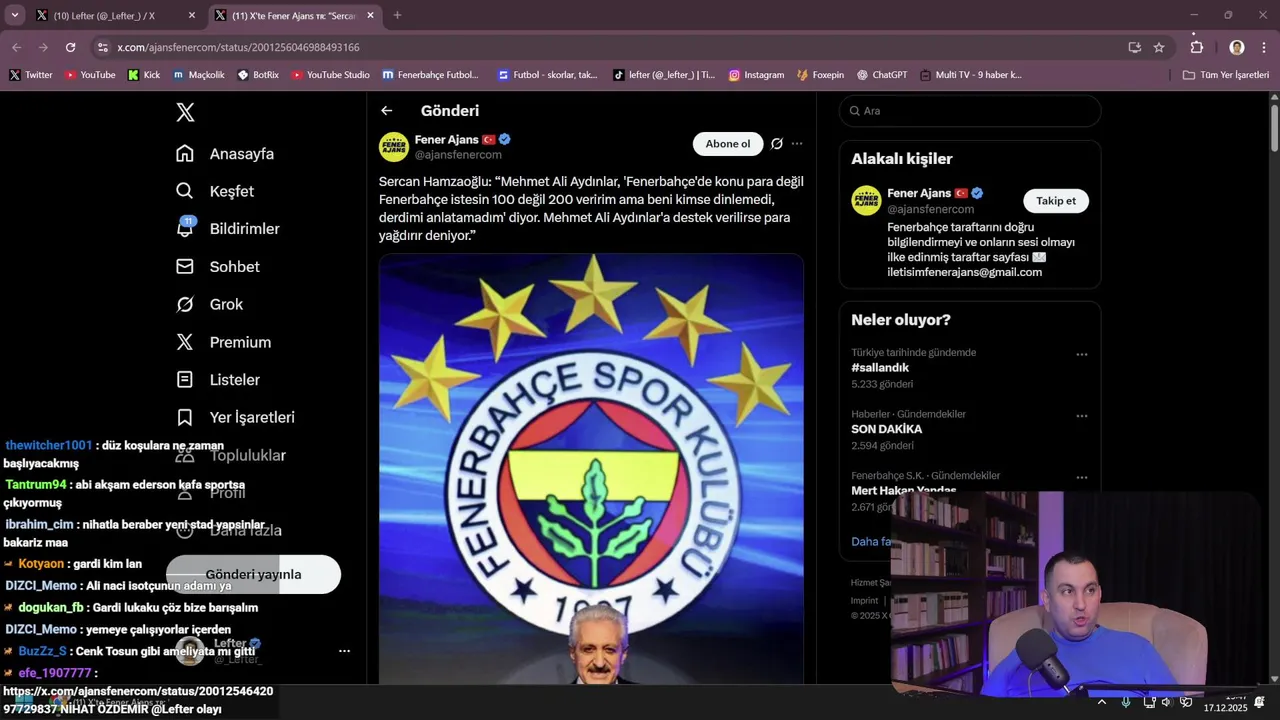
Task: Click the install app icon in the address bar
Action: click(x=1134, y=47)
